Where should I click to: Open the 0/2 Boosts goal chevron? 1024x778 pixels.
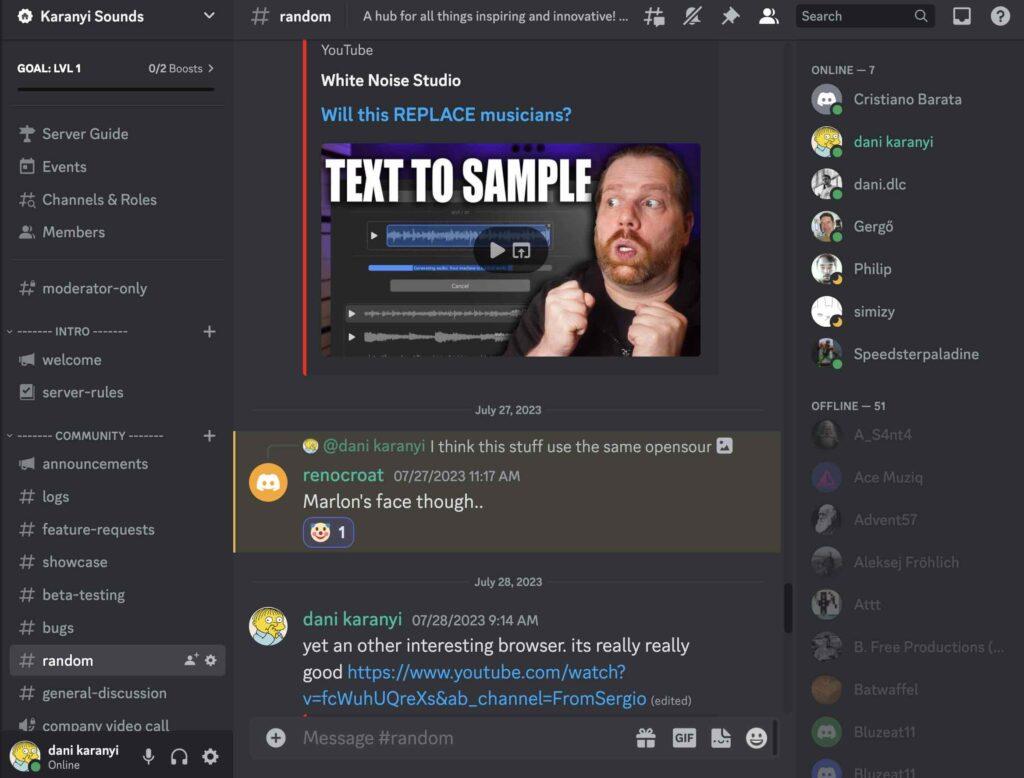[x=210, y=69]
